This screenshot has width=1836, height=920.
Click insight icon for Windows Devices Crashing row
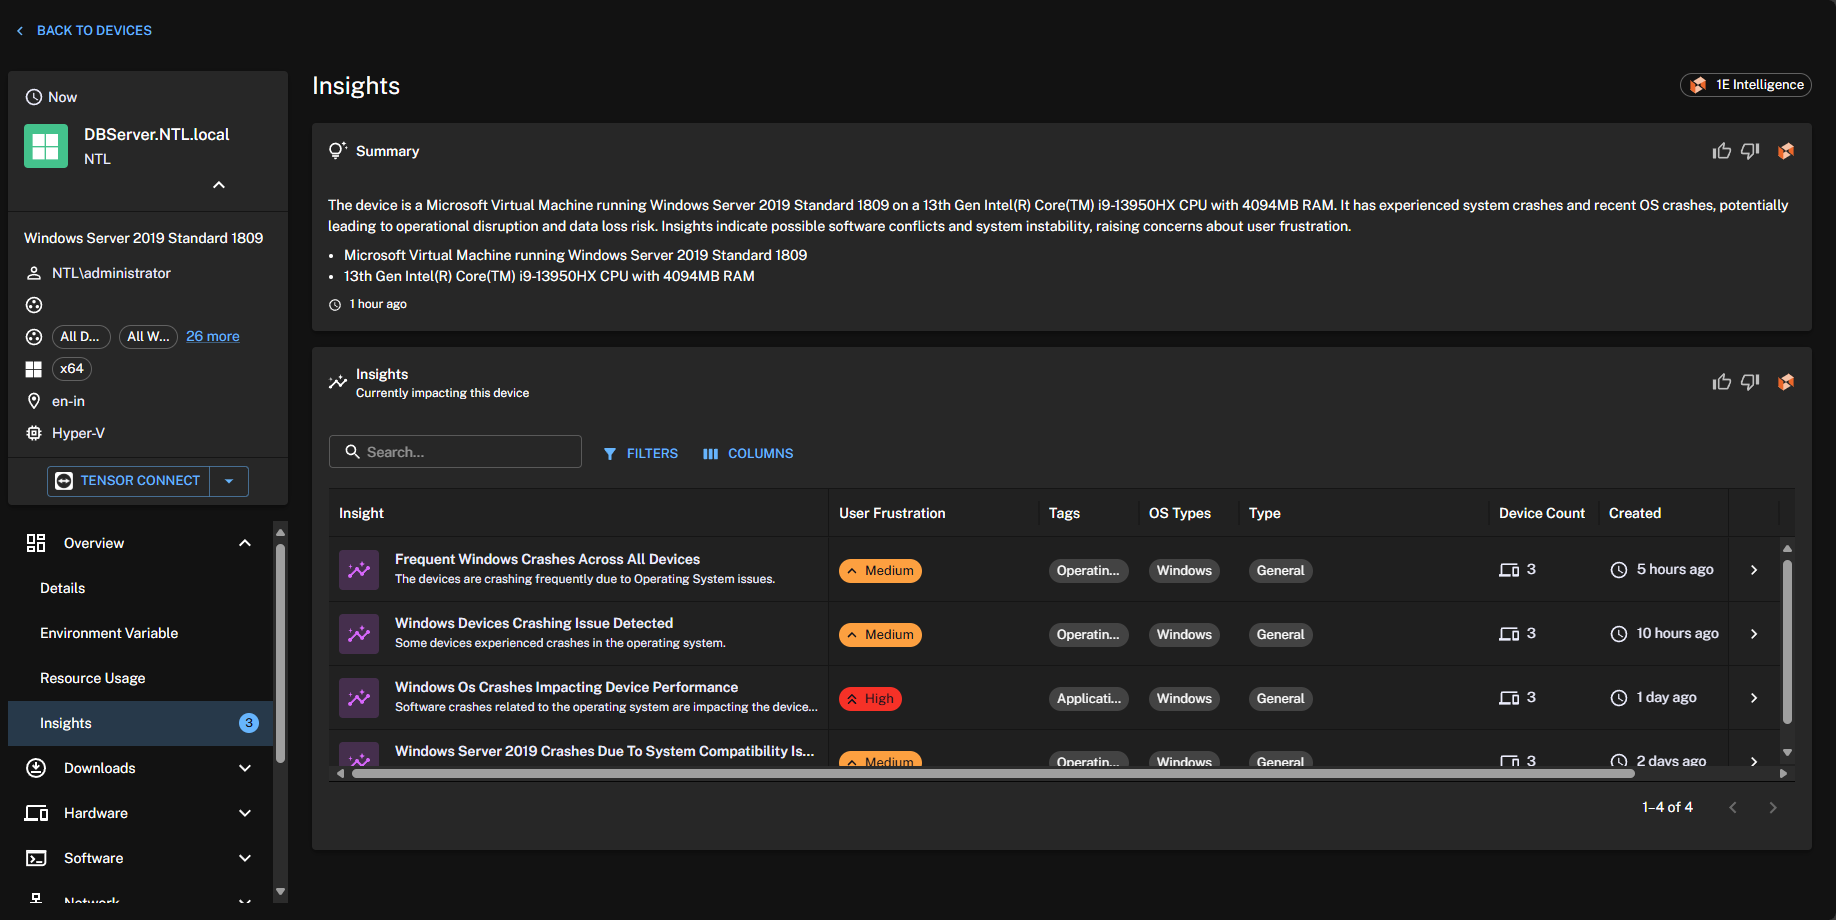[x=359, y=634]
